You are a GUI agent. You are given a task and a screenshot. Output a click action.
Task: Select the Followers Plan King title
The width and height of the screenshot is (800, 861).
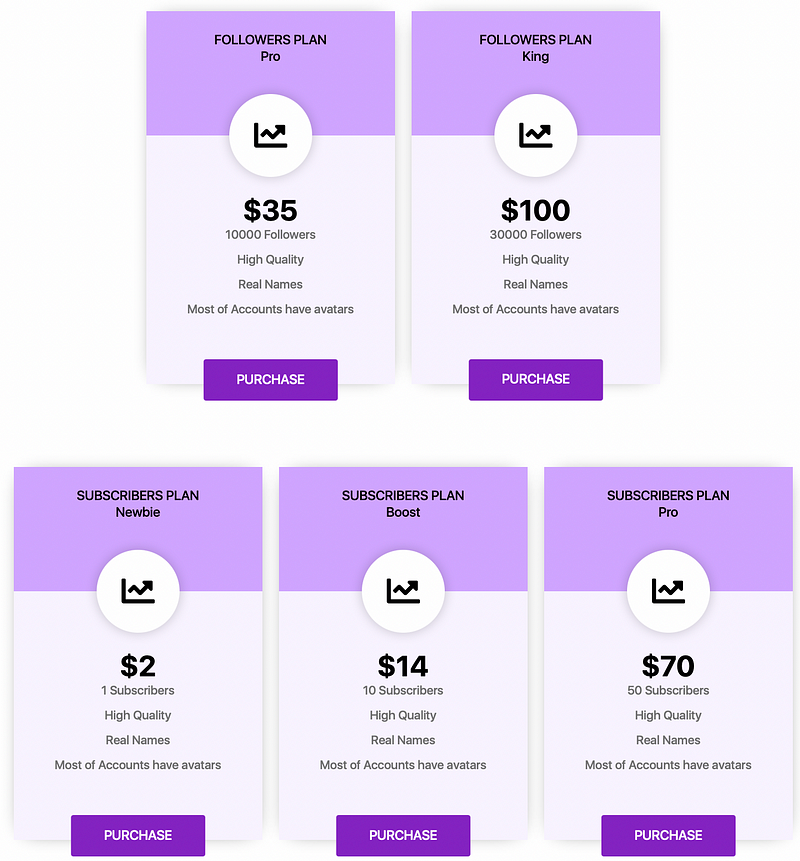coord(535,48)
